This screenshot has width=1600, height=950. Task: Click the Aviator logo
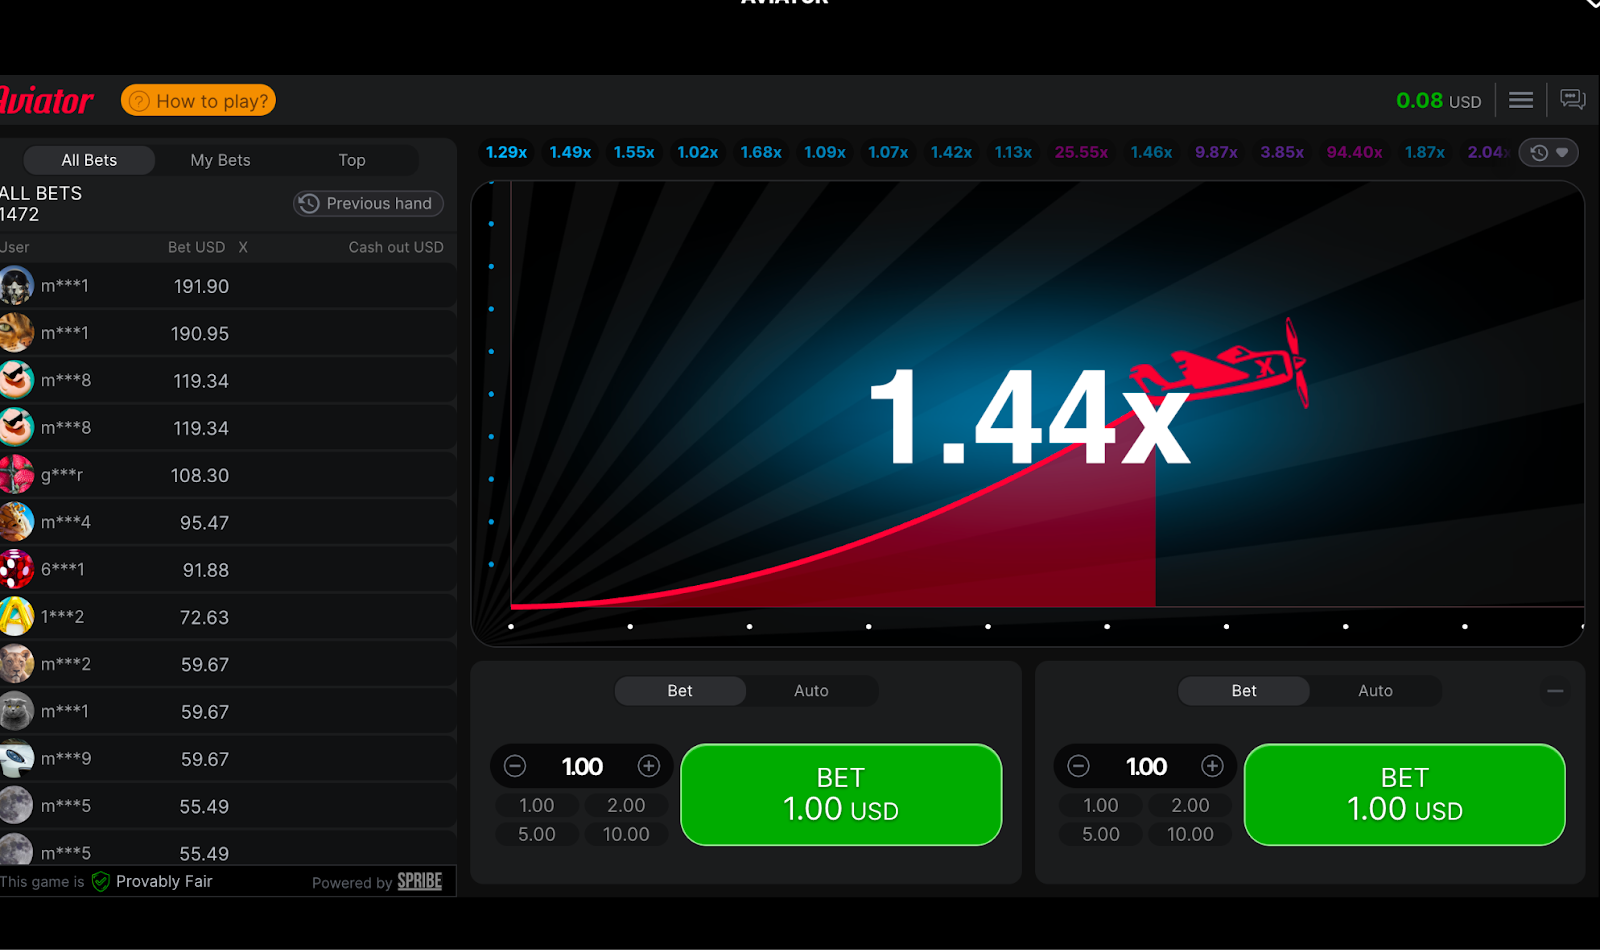pos(47,99)
